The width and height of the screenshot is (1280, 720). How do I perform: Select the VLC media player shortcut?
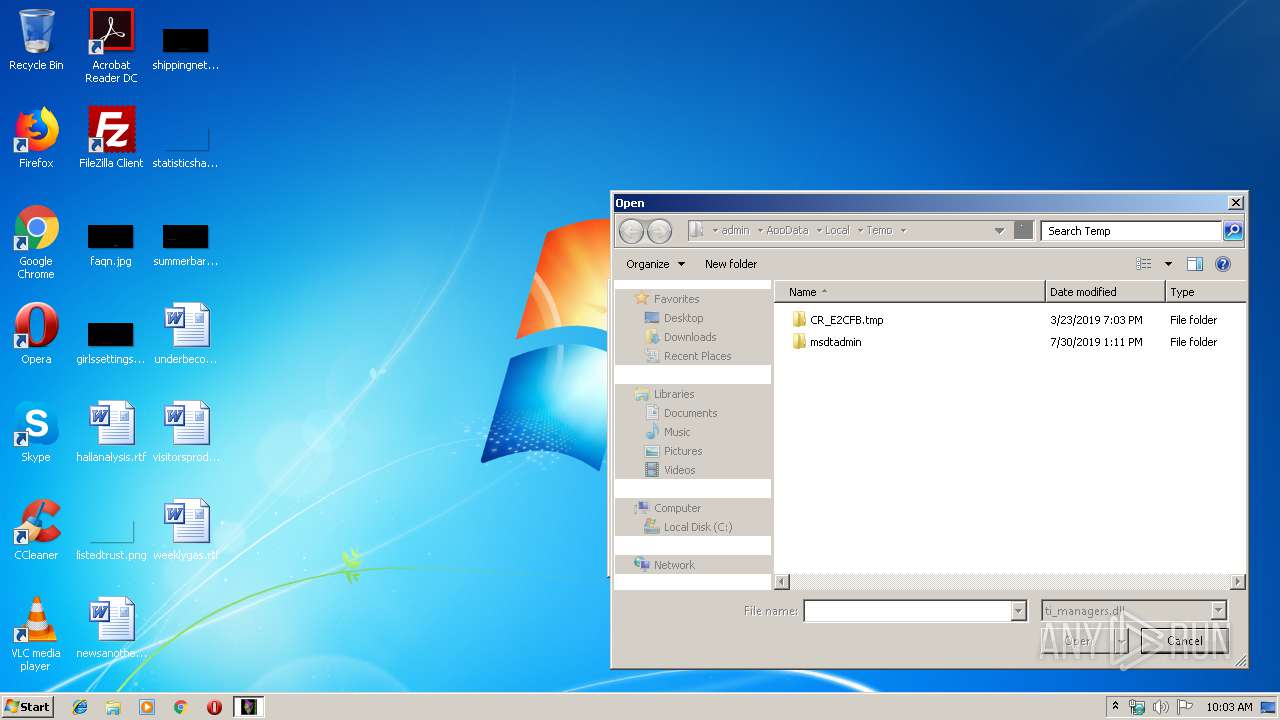coord(36,634)
